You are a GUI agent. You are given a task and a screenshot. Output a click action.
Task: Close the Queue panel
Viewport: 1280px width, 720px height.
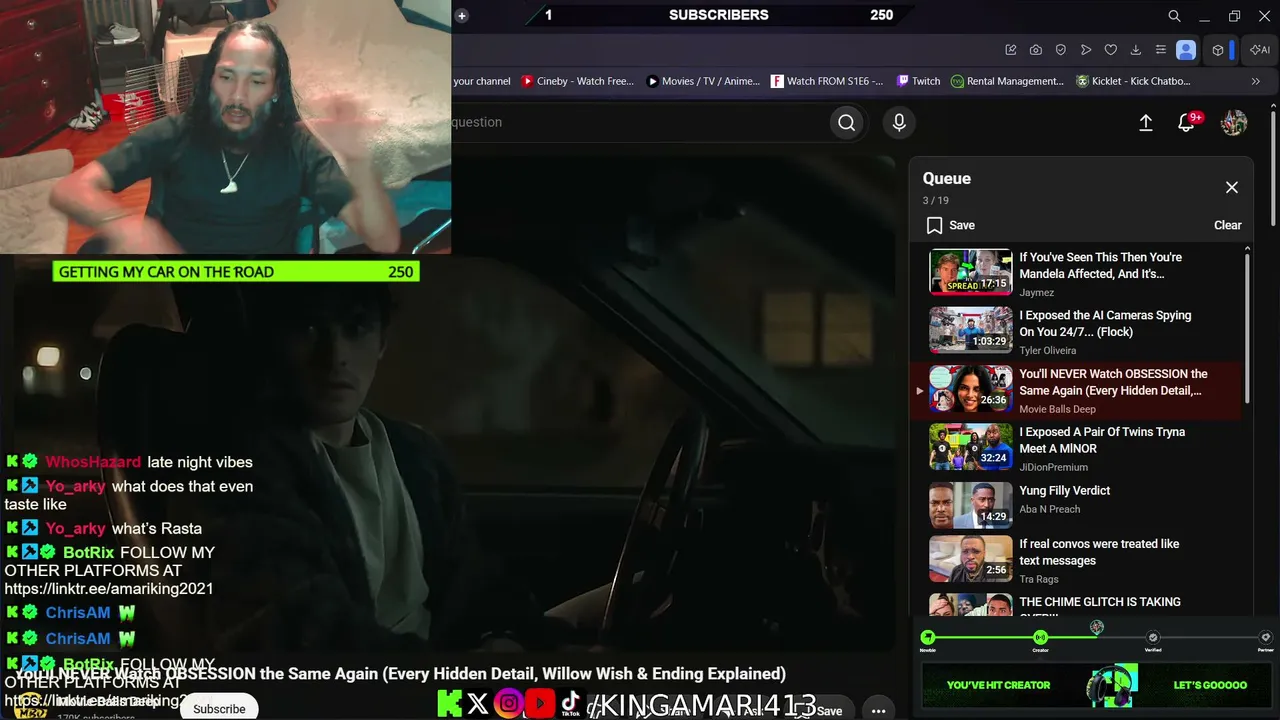click(x=1232, y=187)
